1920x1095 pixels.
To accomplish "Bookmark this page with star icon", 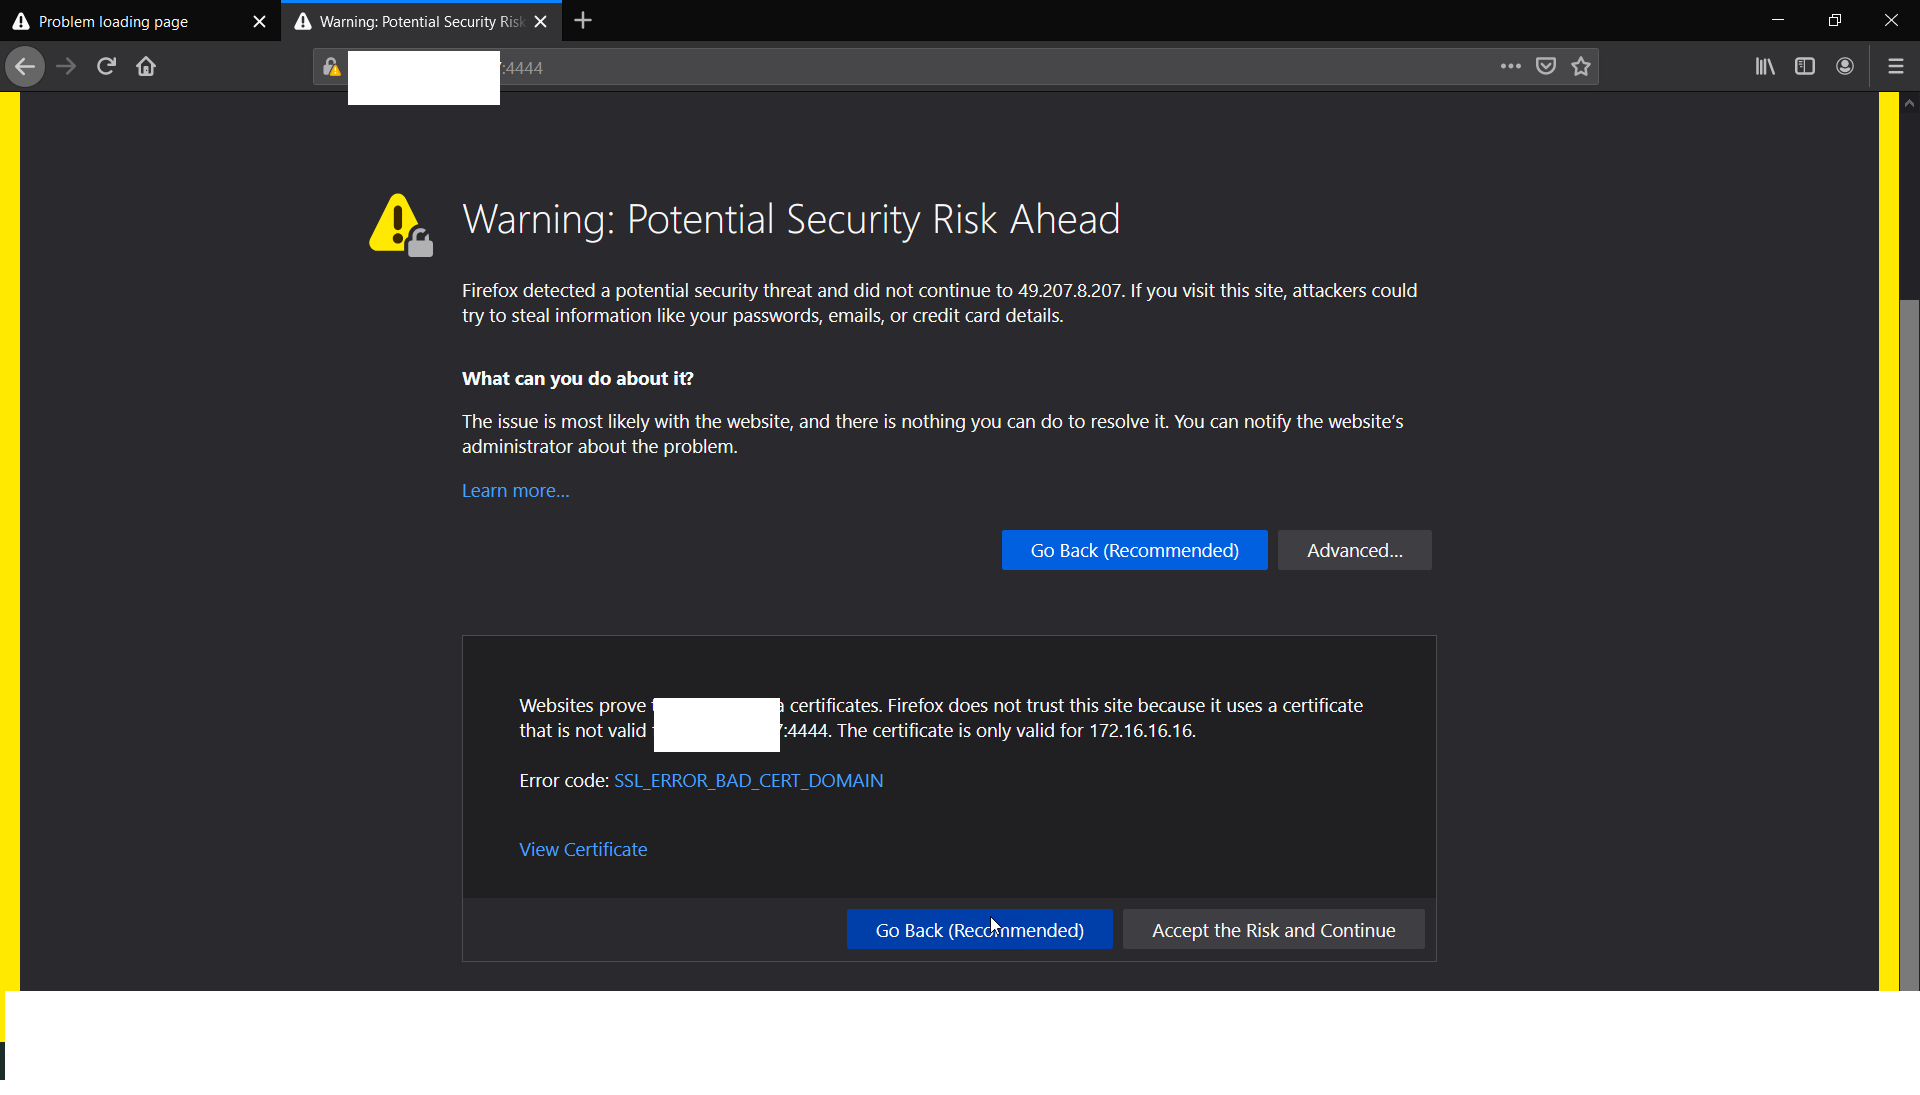I will [x=1581, y=67].
